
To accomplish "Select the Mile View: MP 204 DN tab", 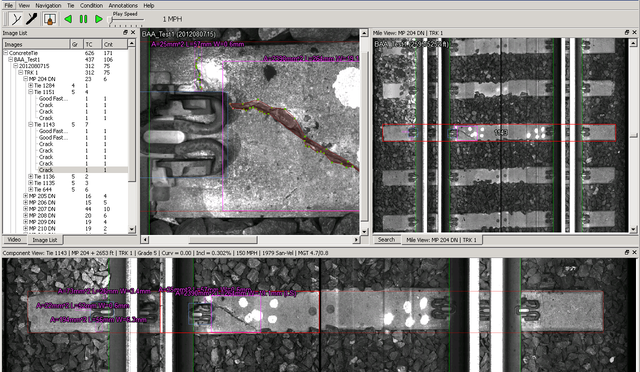I will 442,240.
